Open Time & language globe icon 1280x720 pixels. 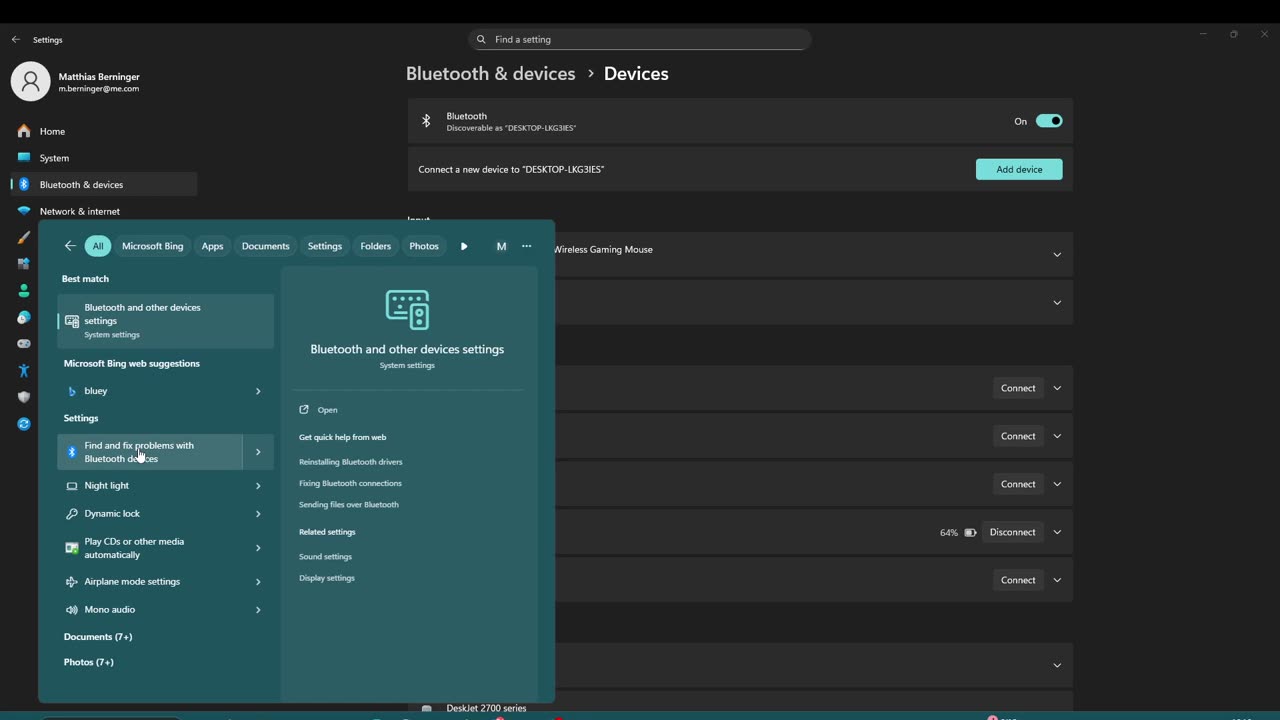[24, 317]
